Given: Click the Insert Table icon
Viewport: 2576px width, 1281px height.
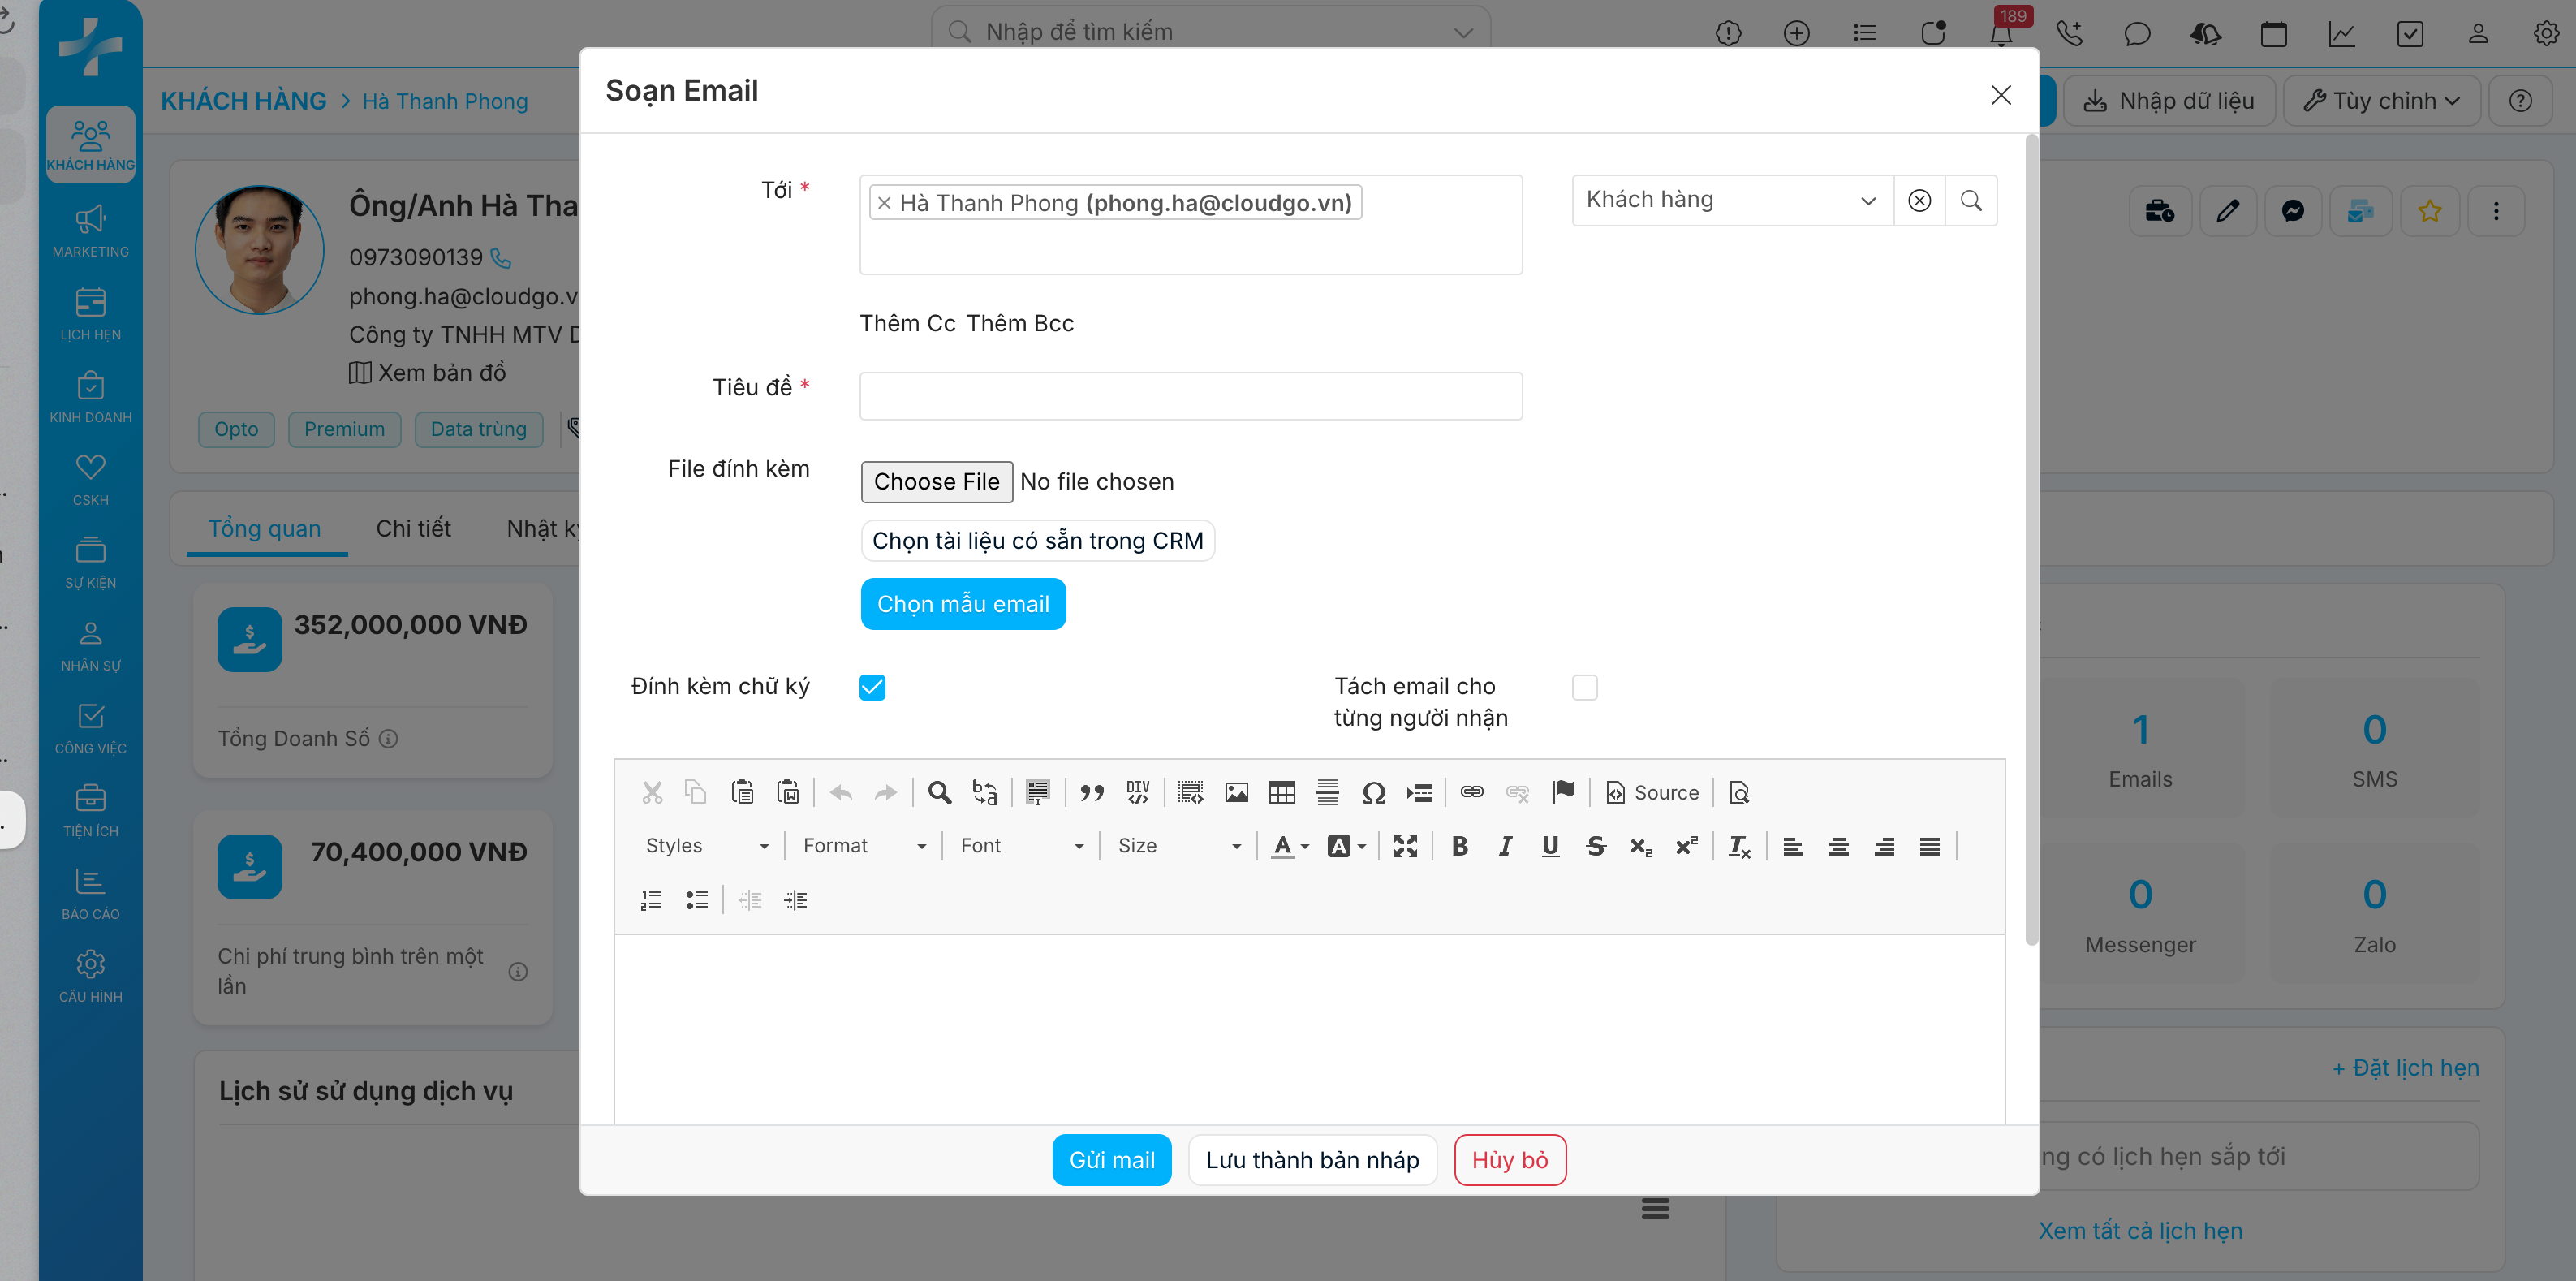Looking at the screenshot, I should pyautogui.click(x=1281, y=793).
